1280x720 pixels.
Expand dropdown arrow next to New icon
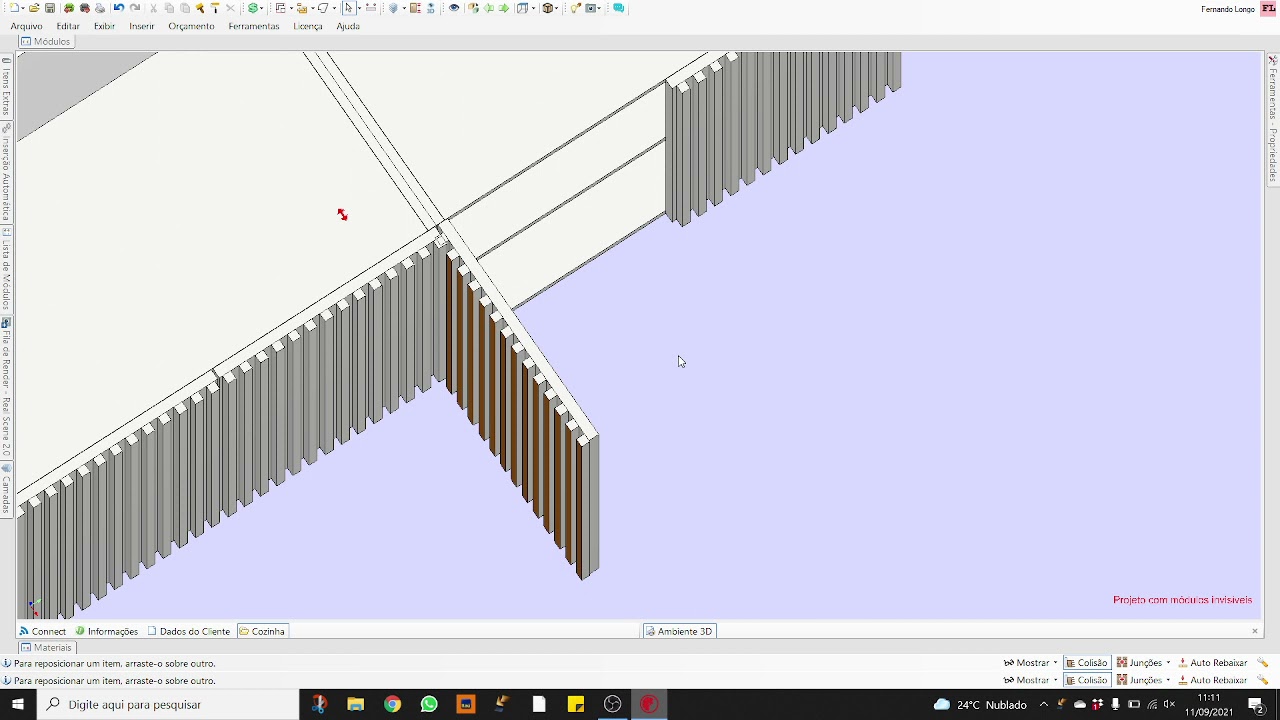click(23, 8)
